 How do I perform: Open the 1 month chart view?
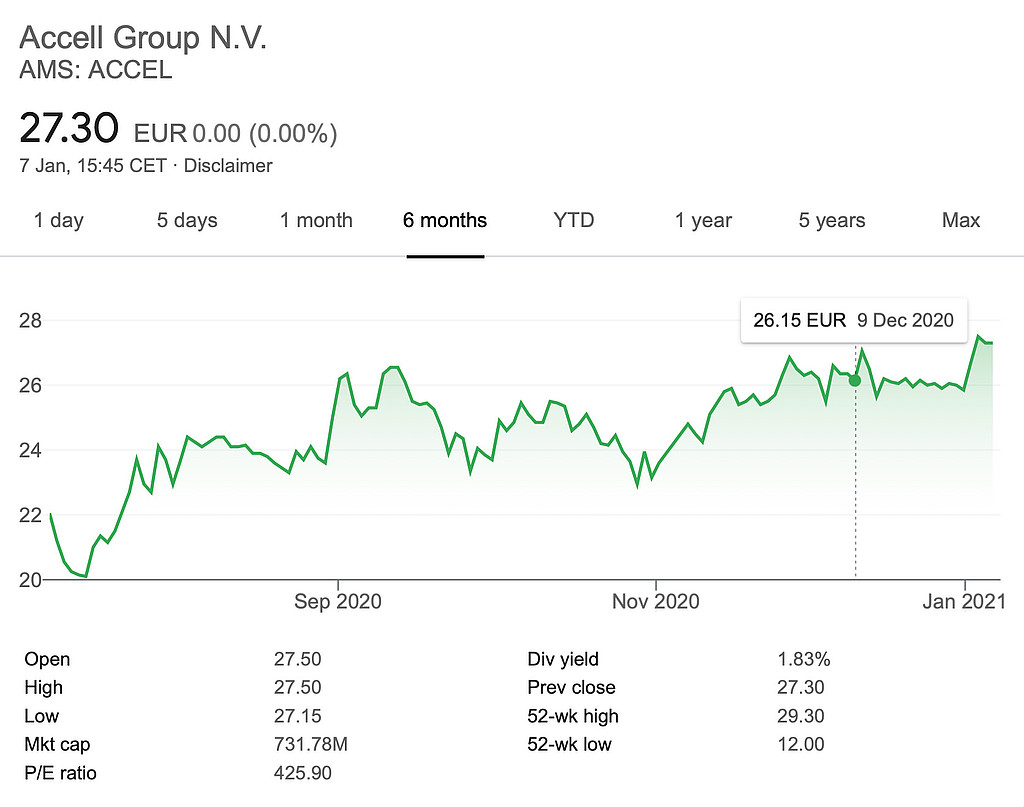pyautogui.click(x=316, y=220)
